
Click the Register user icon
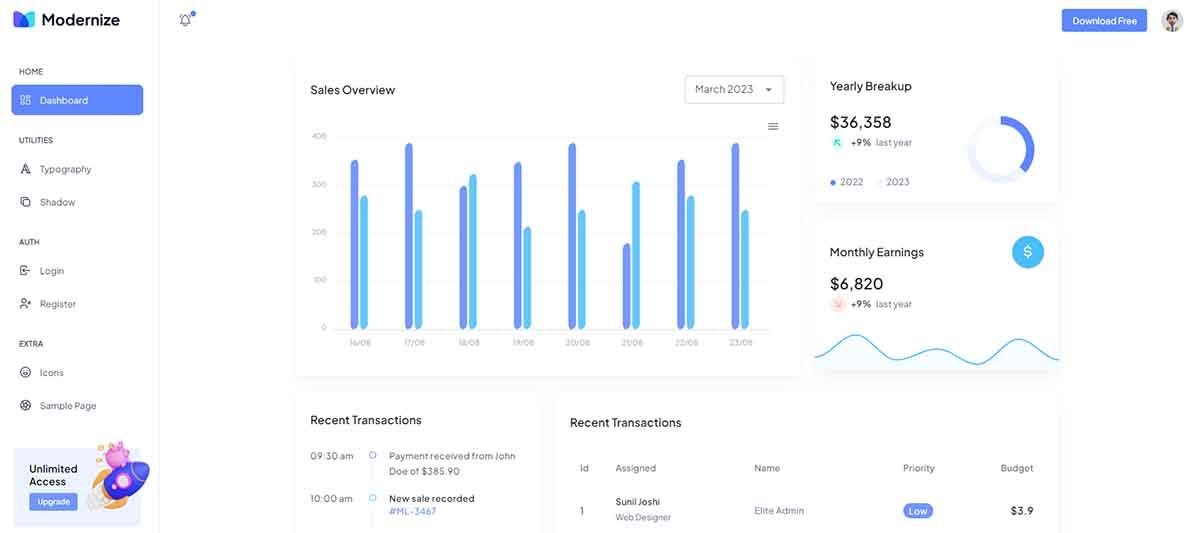coord(26,304)
